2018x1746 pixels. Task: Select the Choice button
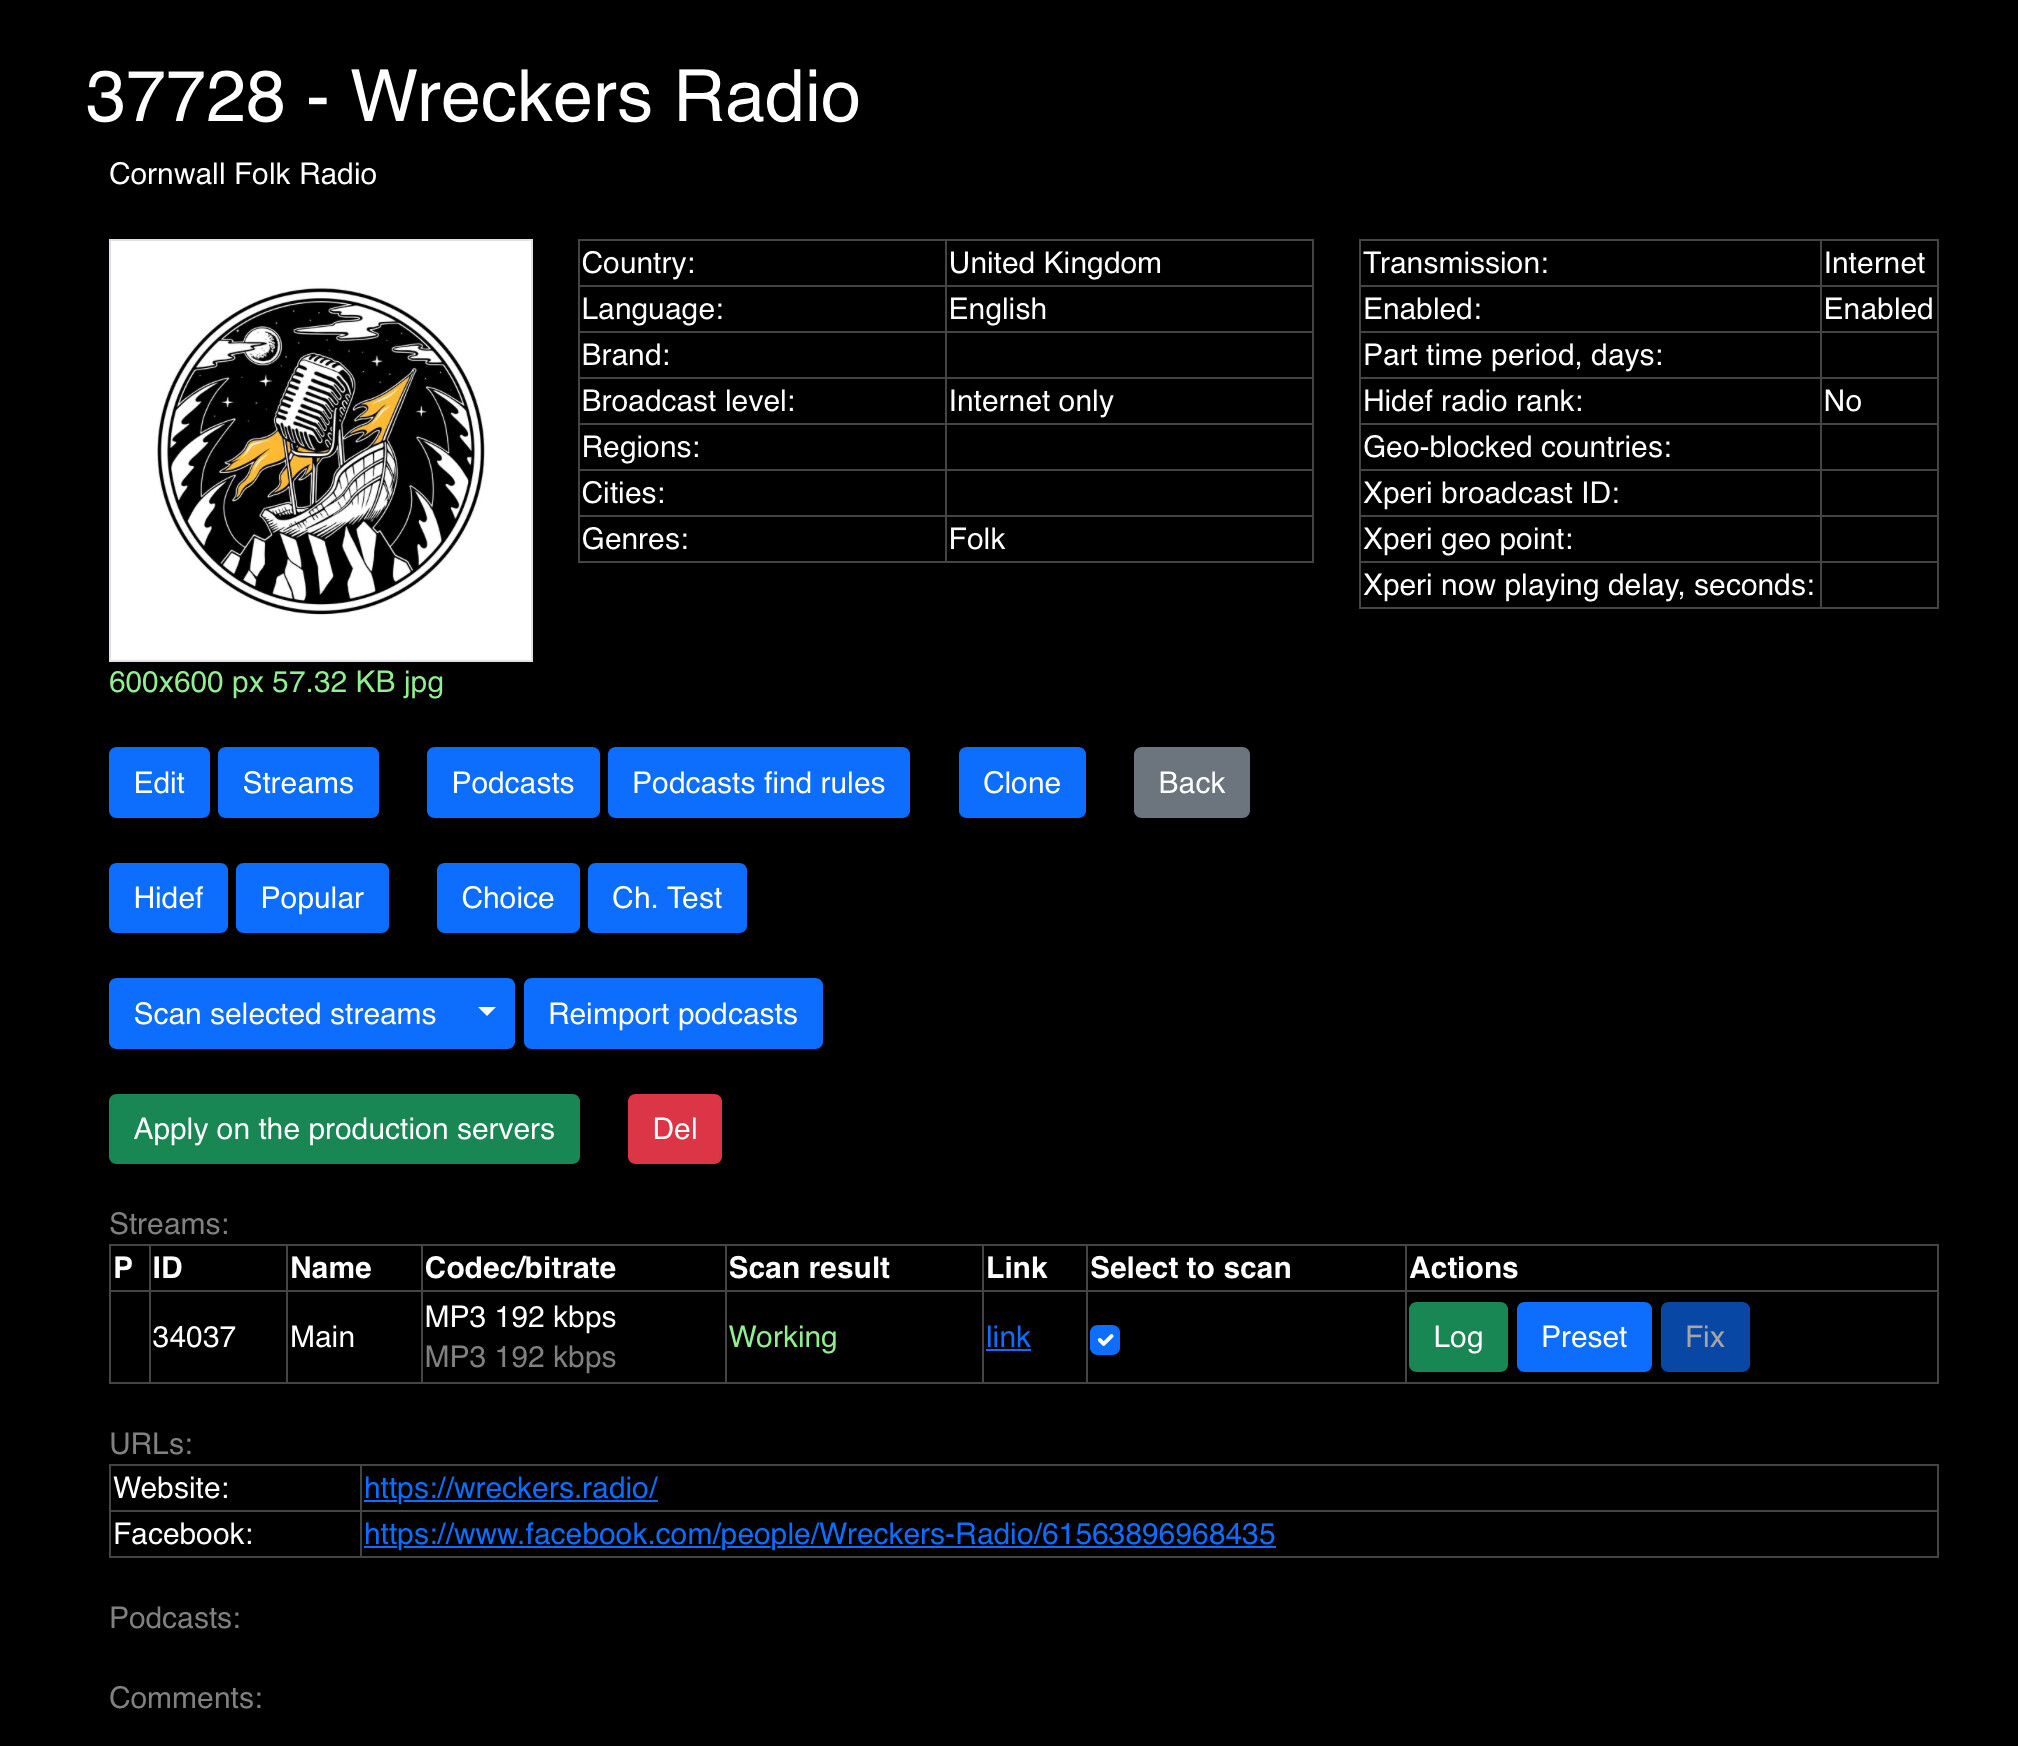[x=507, y=898]
